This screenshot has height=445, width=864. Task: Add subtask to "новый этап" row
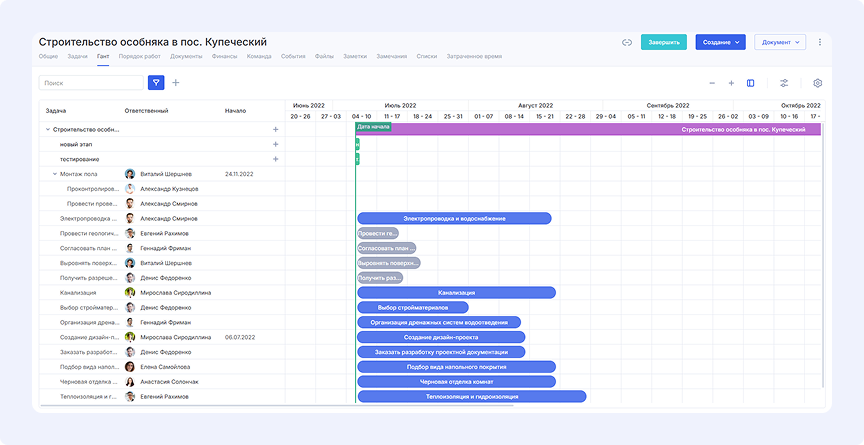(x=275, y=144)
